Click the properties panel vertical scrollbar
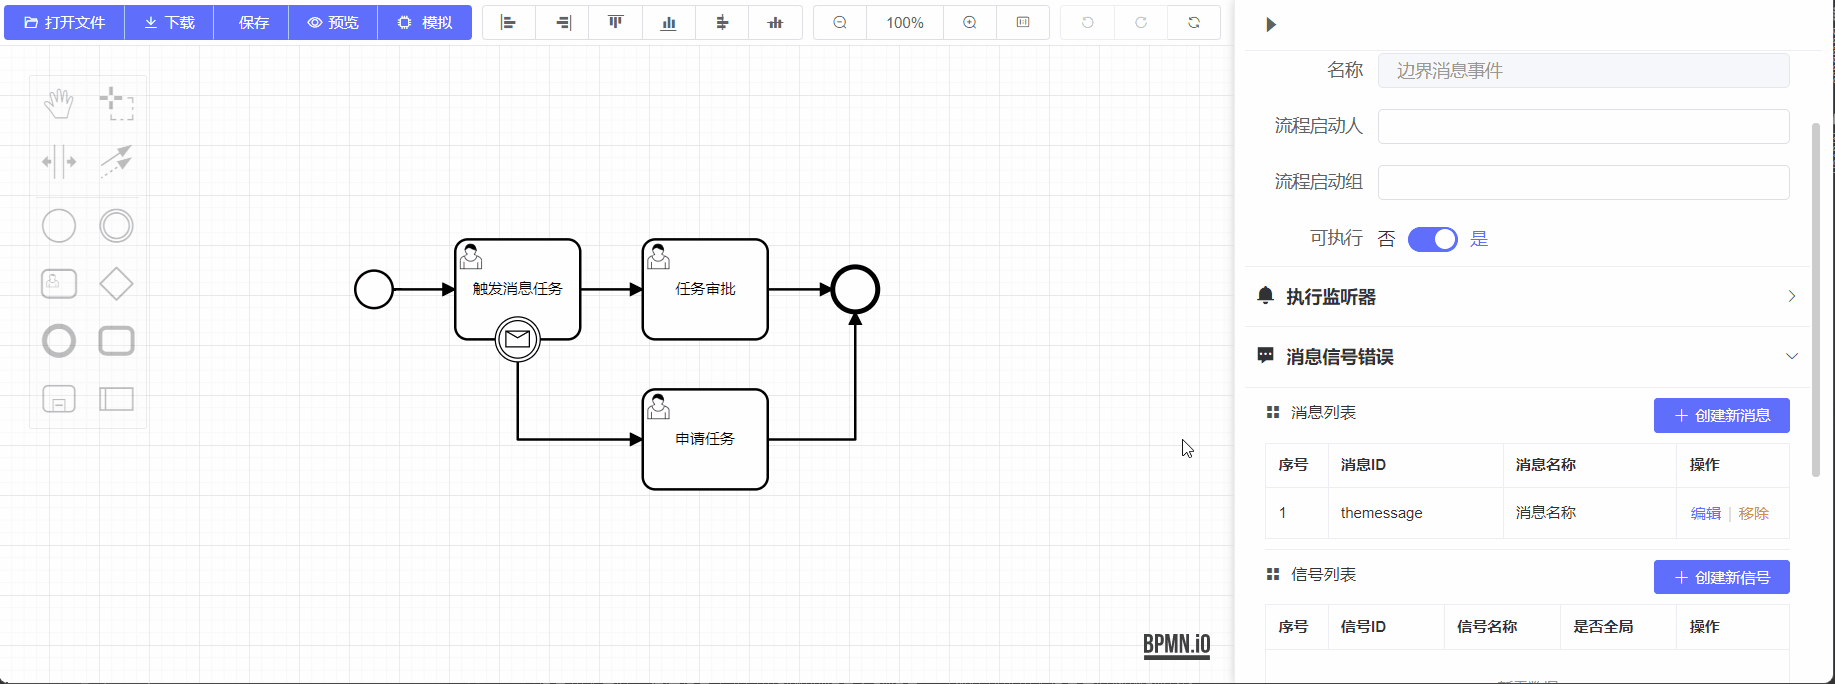Viewport: 1835px width, 684px height. pyautogui.click(x=1816, y=300)
